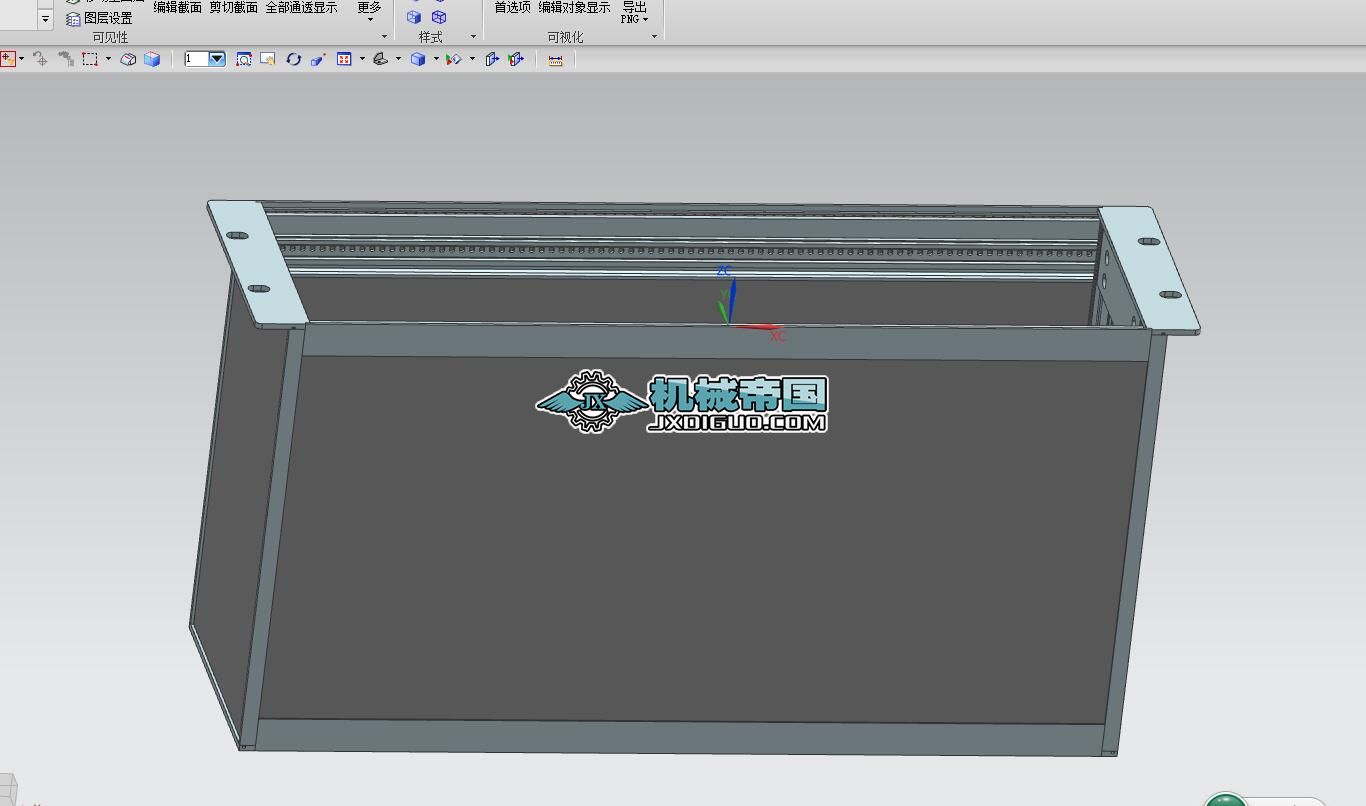This screenshot has width=1366, height=806.
Task: Click the 编辑截面 button
Action: pos(177,7)
